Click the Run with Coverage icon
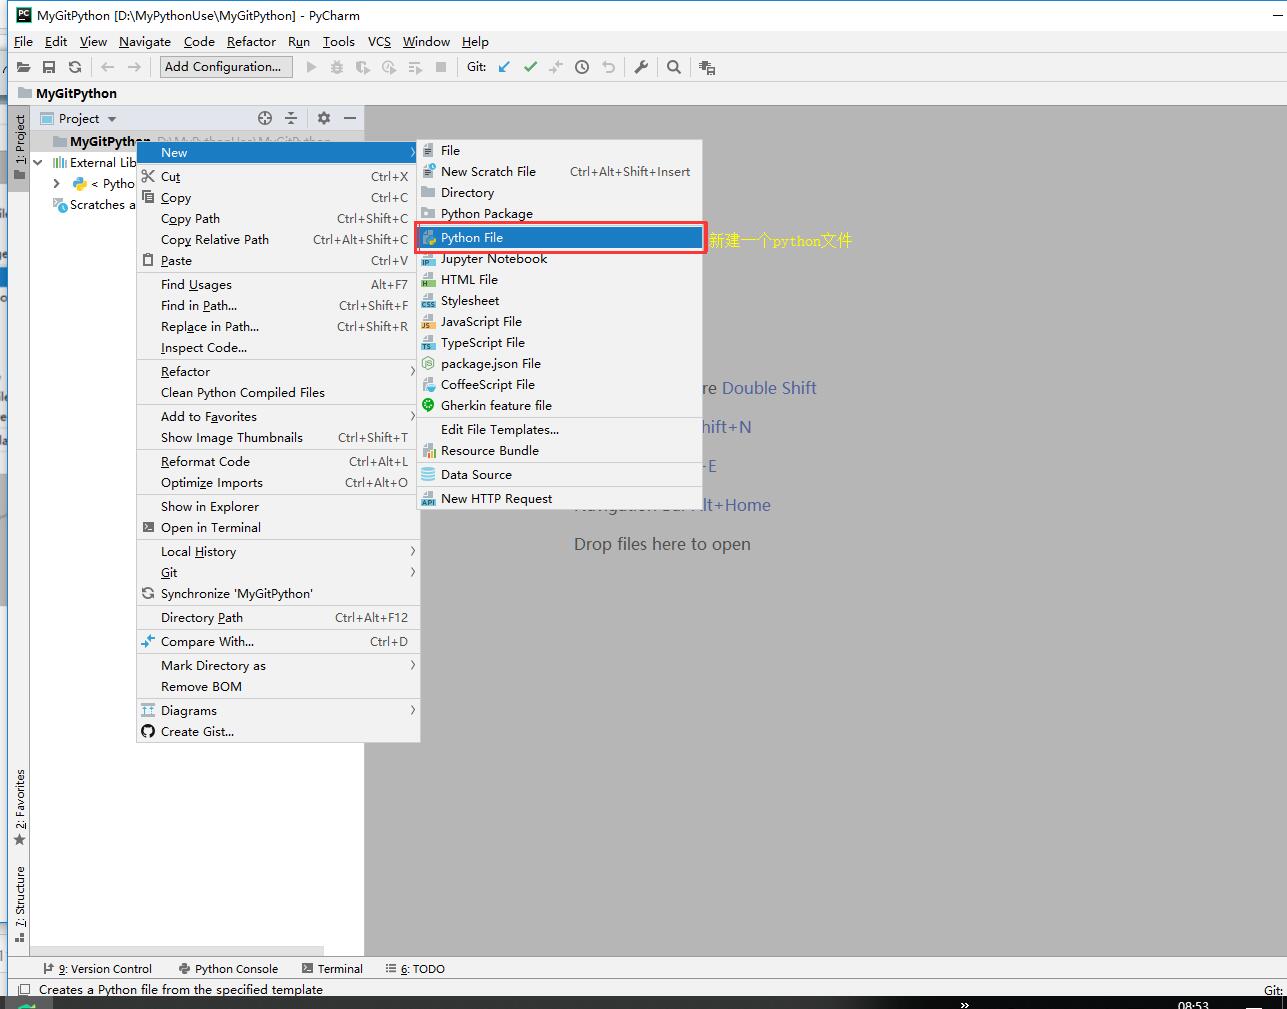The width and height of the screenshot is (1287, 1009). click(363, 67)
